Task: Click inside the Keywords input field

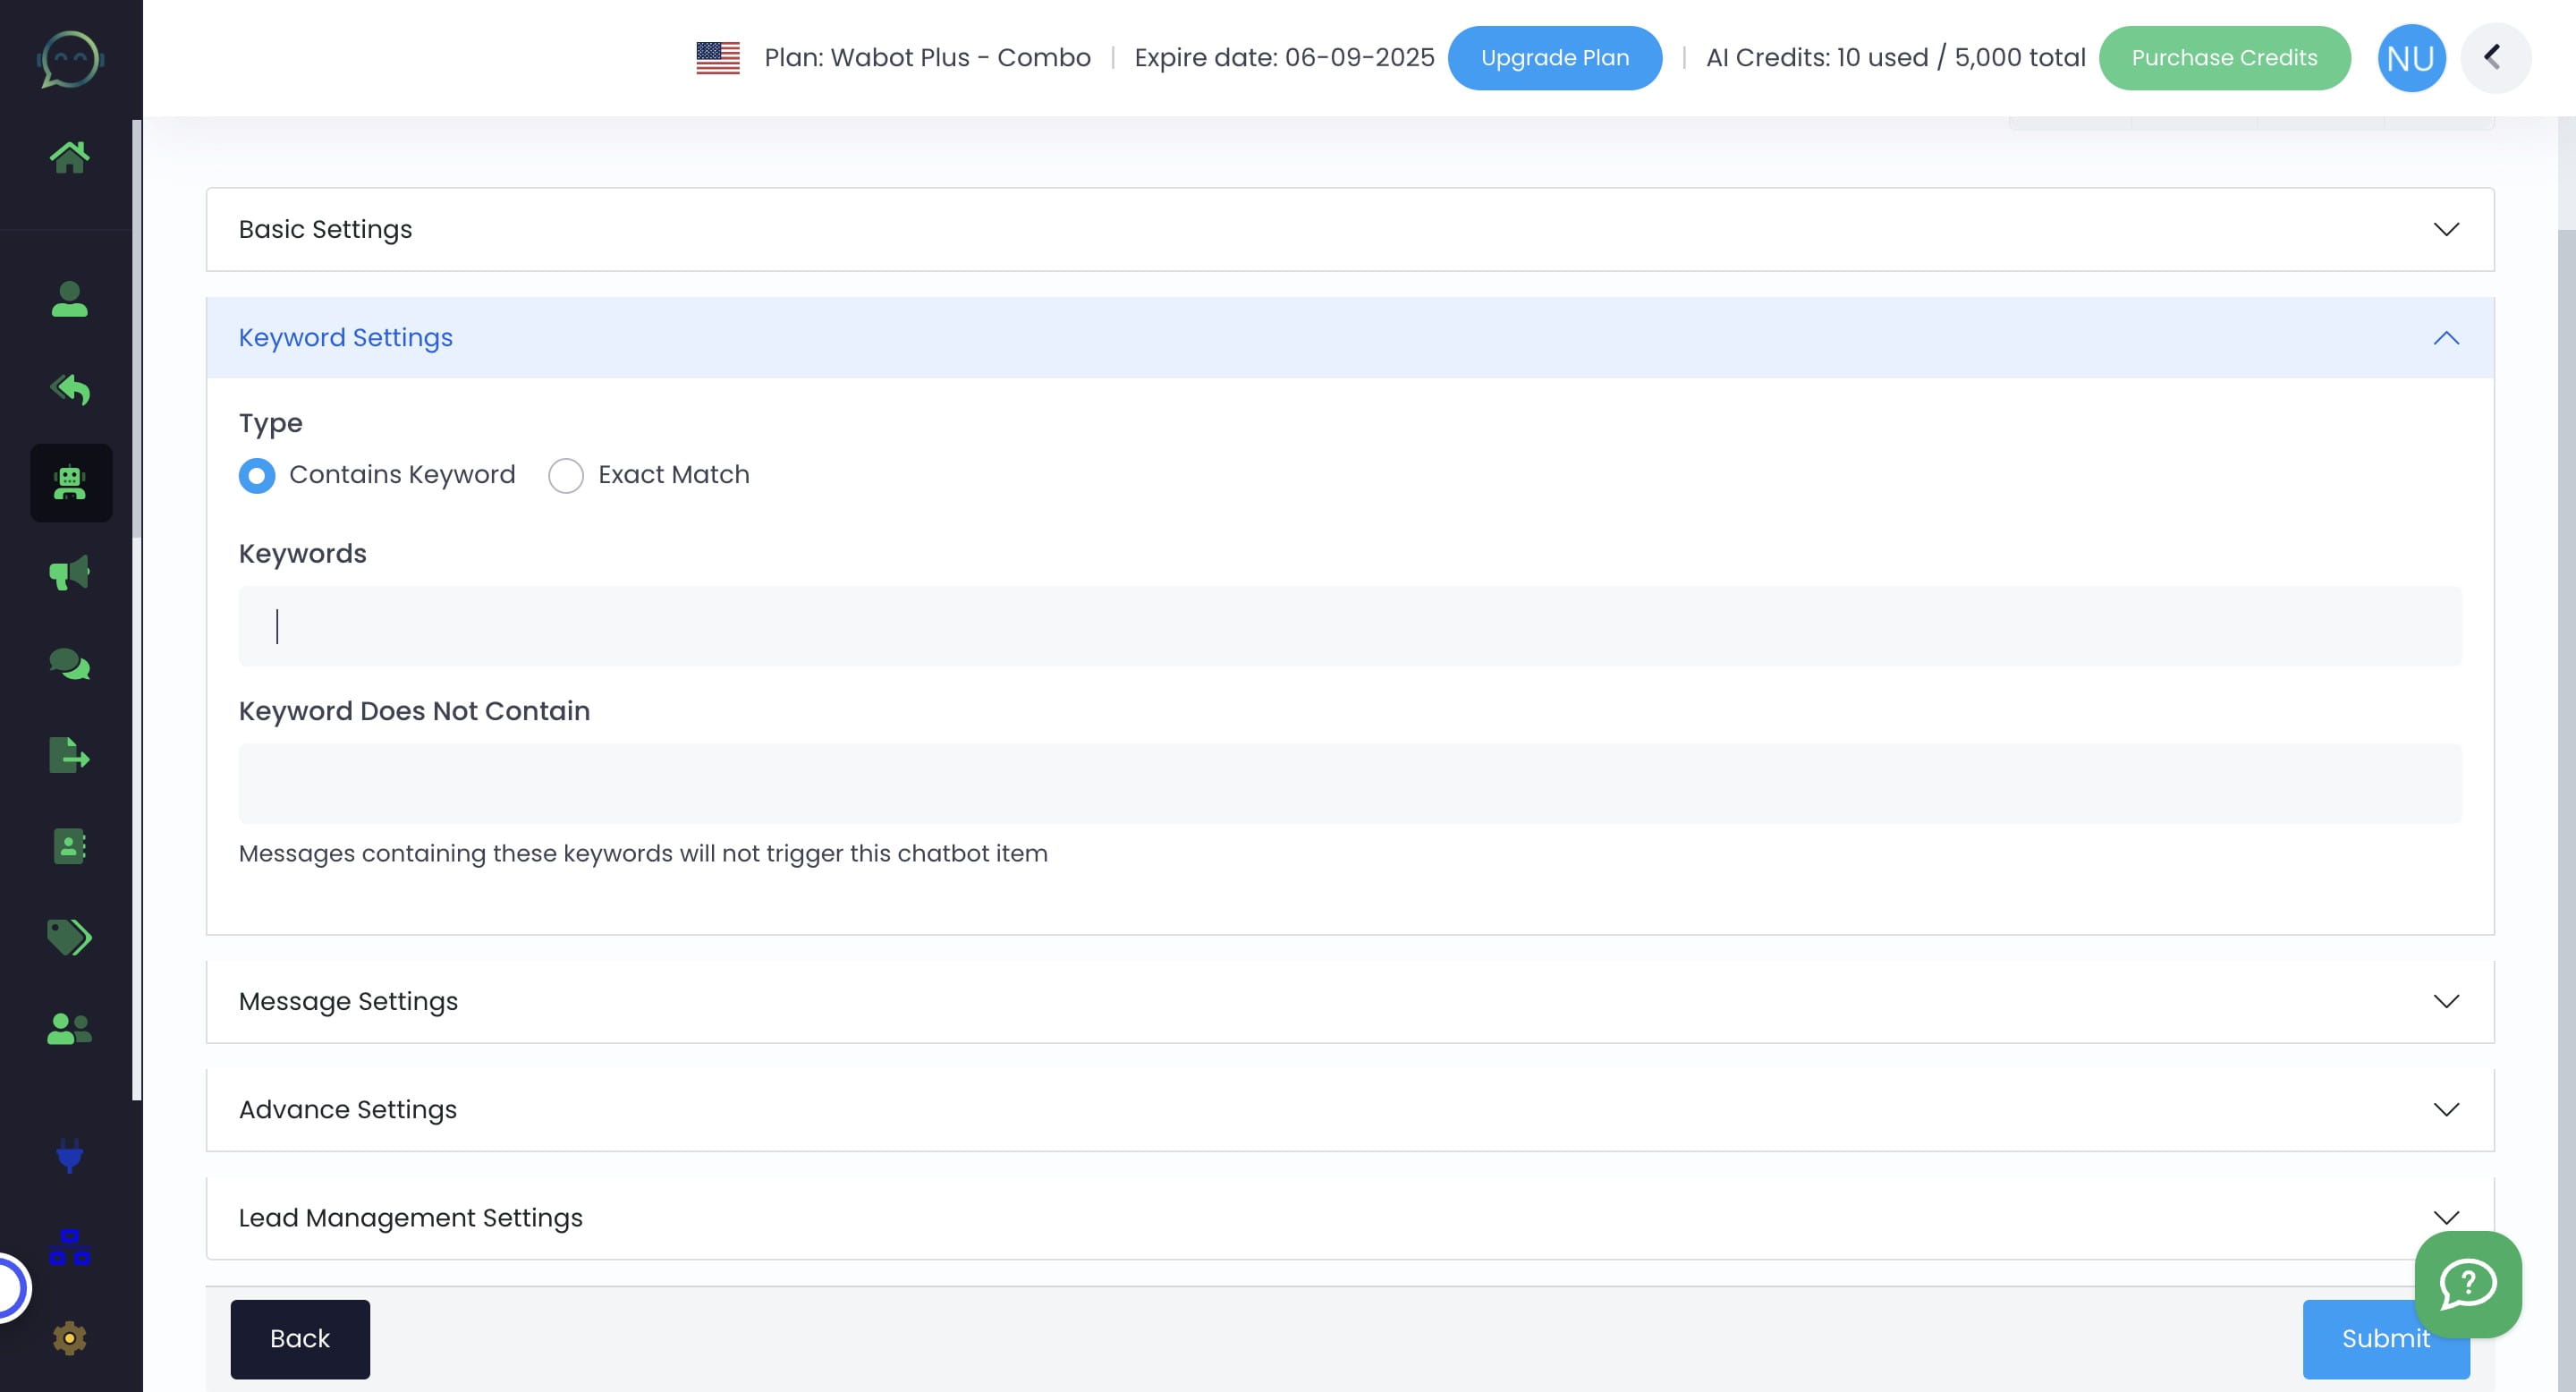Action: click(x=1349, y=627)
